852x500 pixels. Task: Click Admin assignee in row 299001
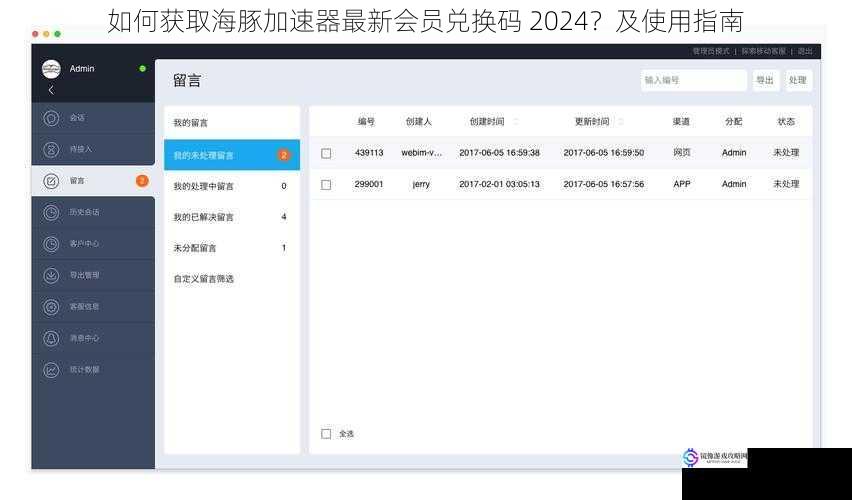pos(734,184)
